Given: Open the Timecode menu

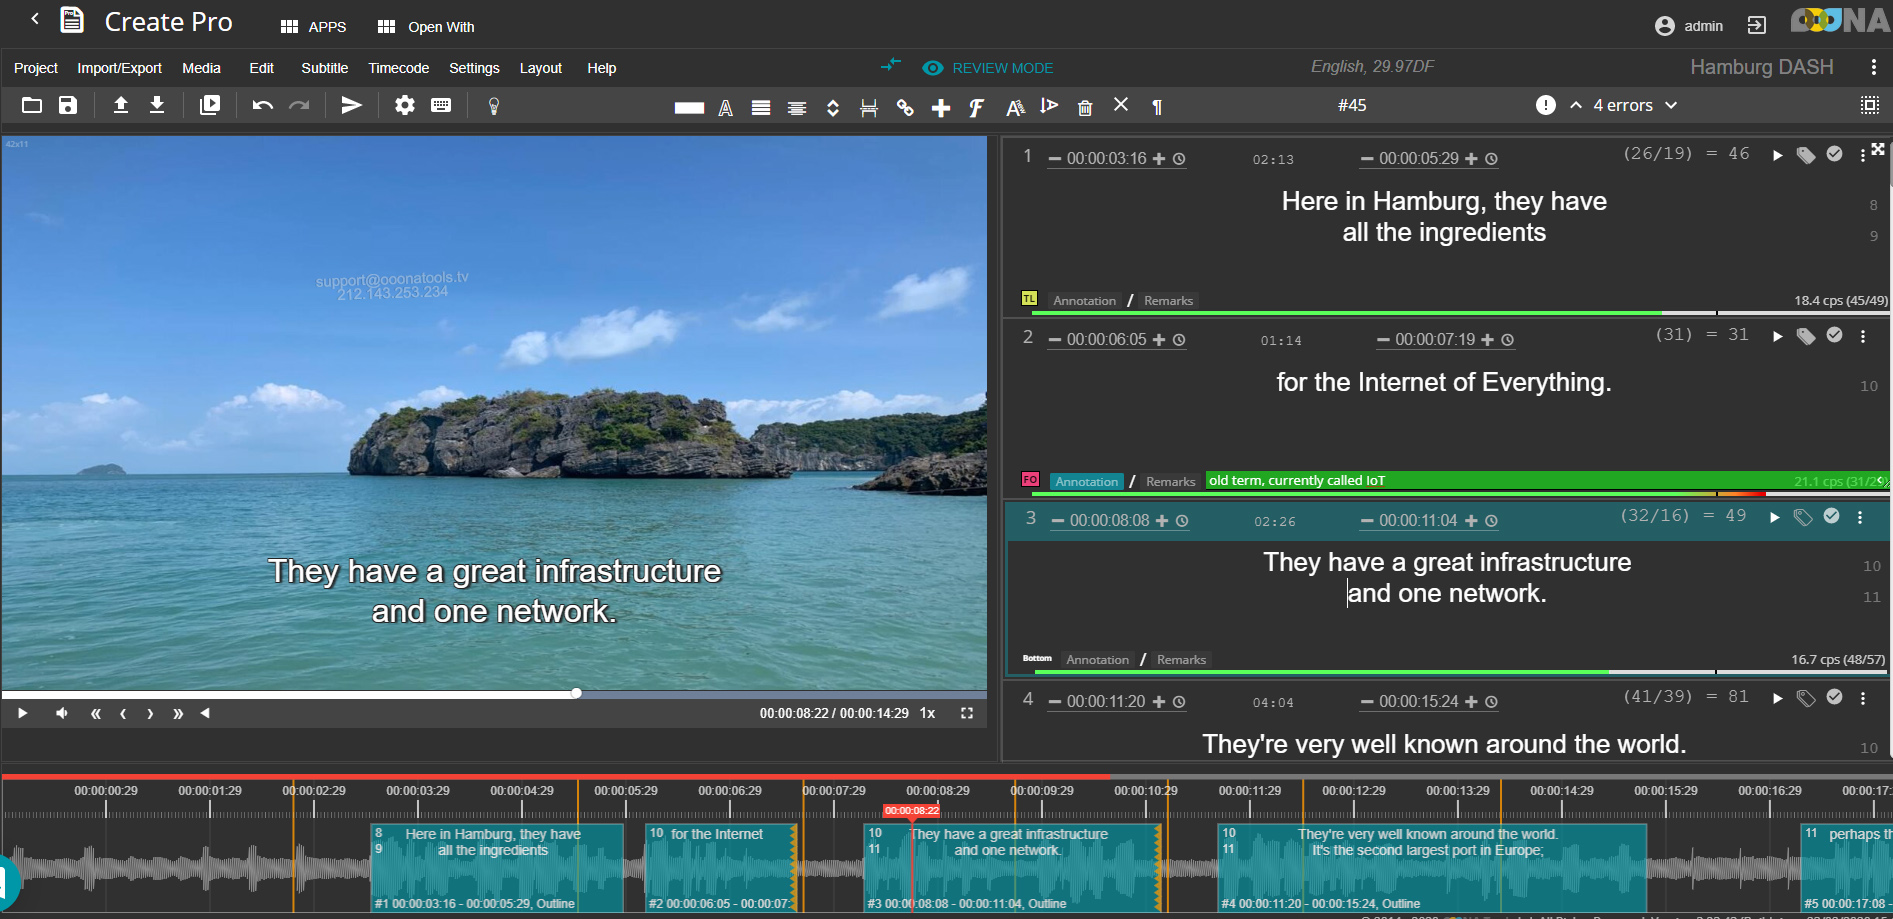Looking at the screenshot, I should (398, 68).
